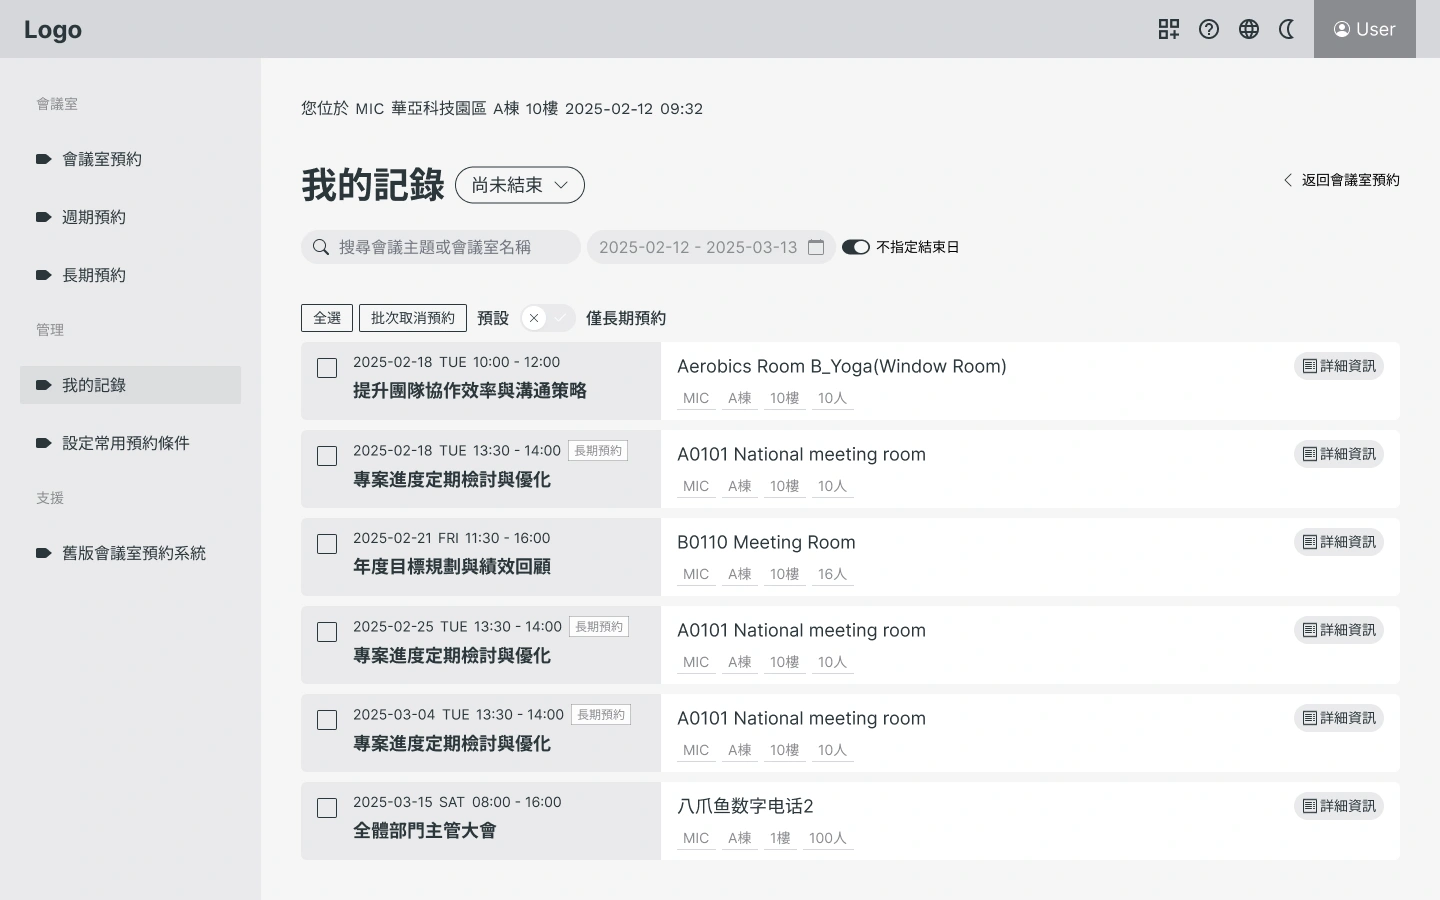Open 詳細資訊 for B0110 Meeting Room
The image size is (1440, 900).
1338,542
